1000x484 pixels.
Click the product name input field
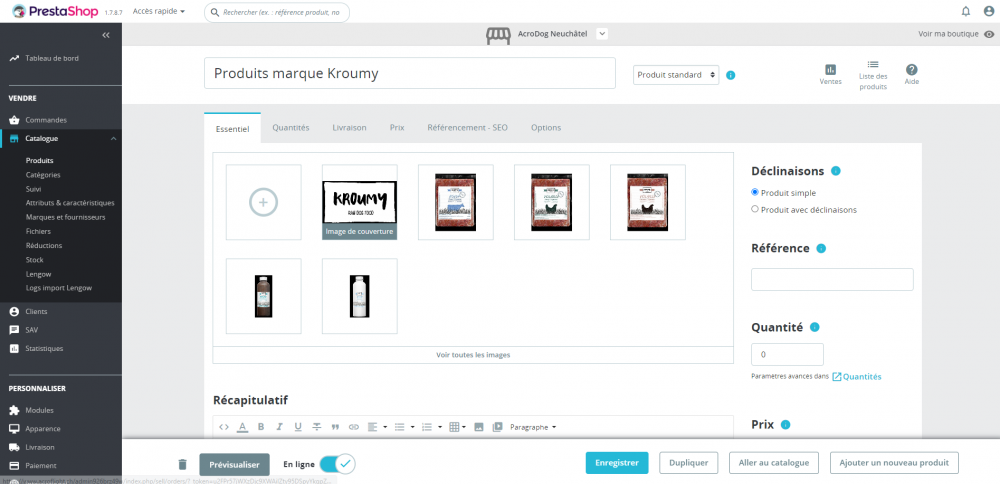(409, 73)
